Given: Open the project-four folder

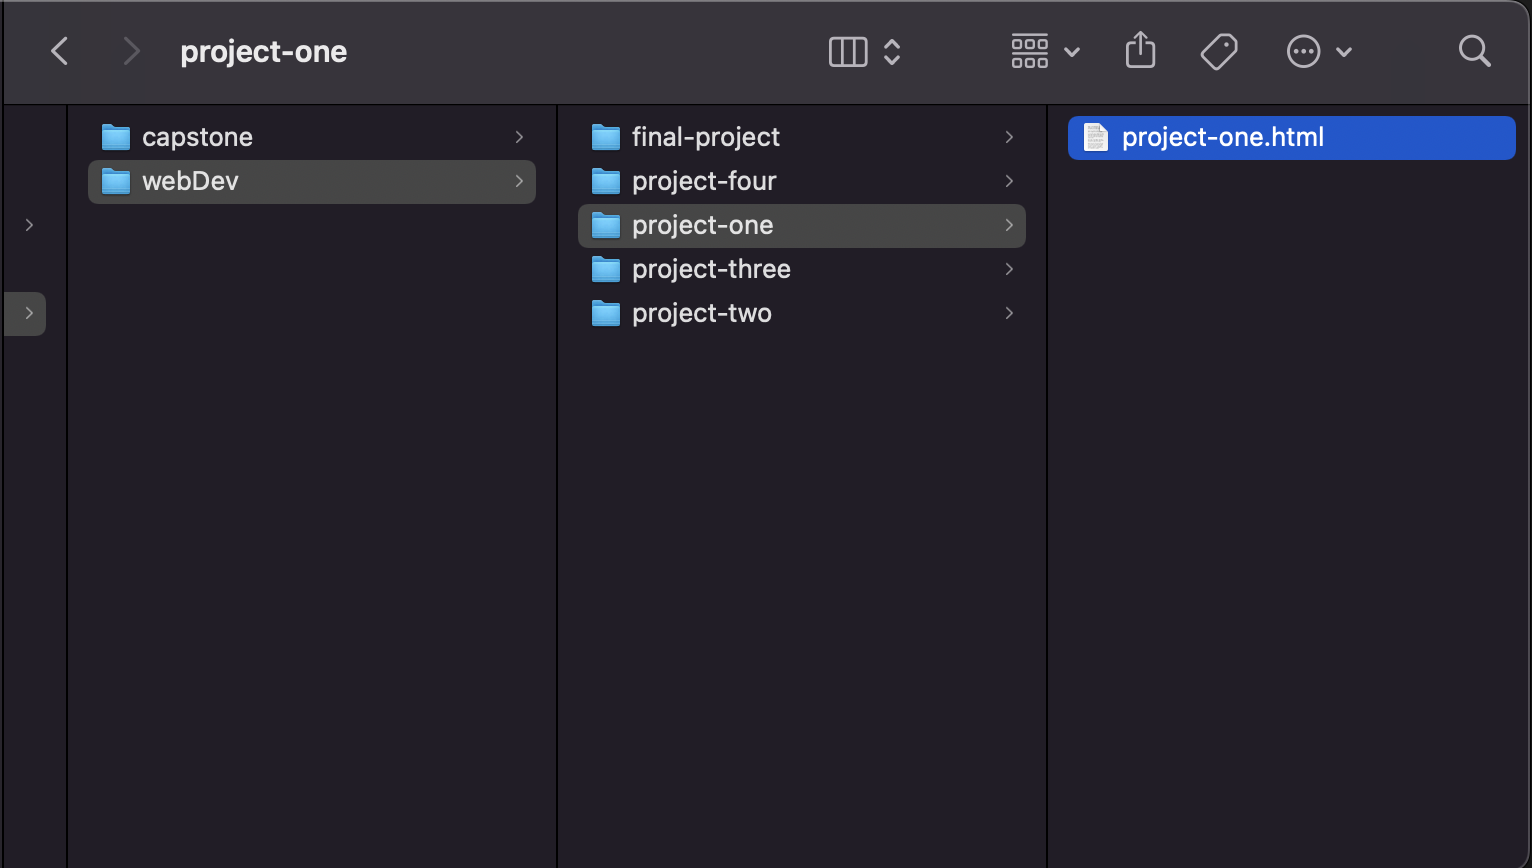Looking at the screenshot, I should [x=703, y=181].
